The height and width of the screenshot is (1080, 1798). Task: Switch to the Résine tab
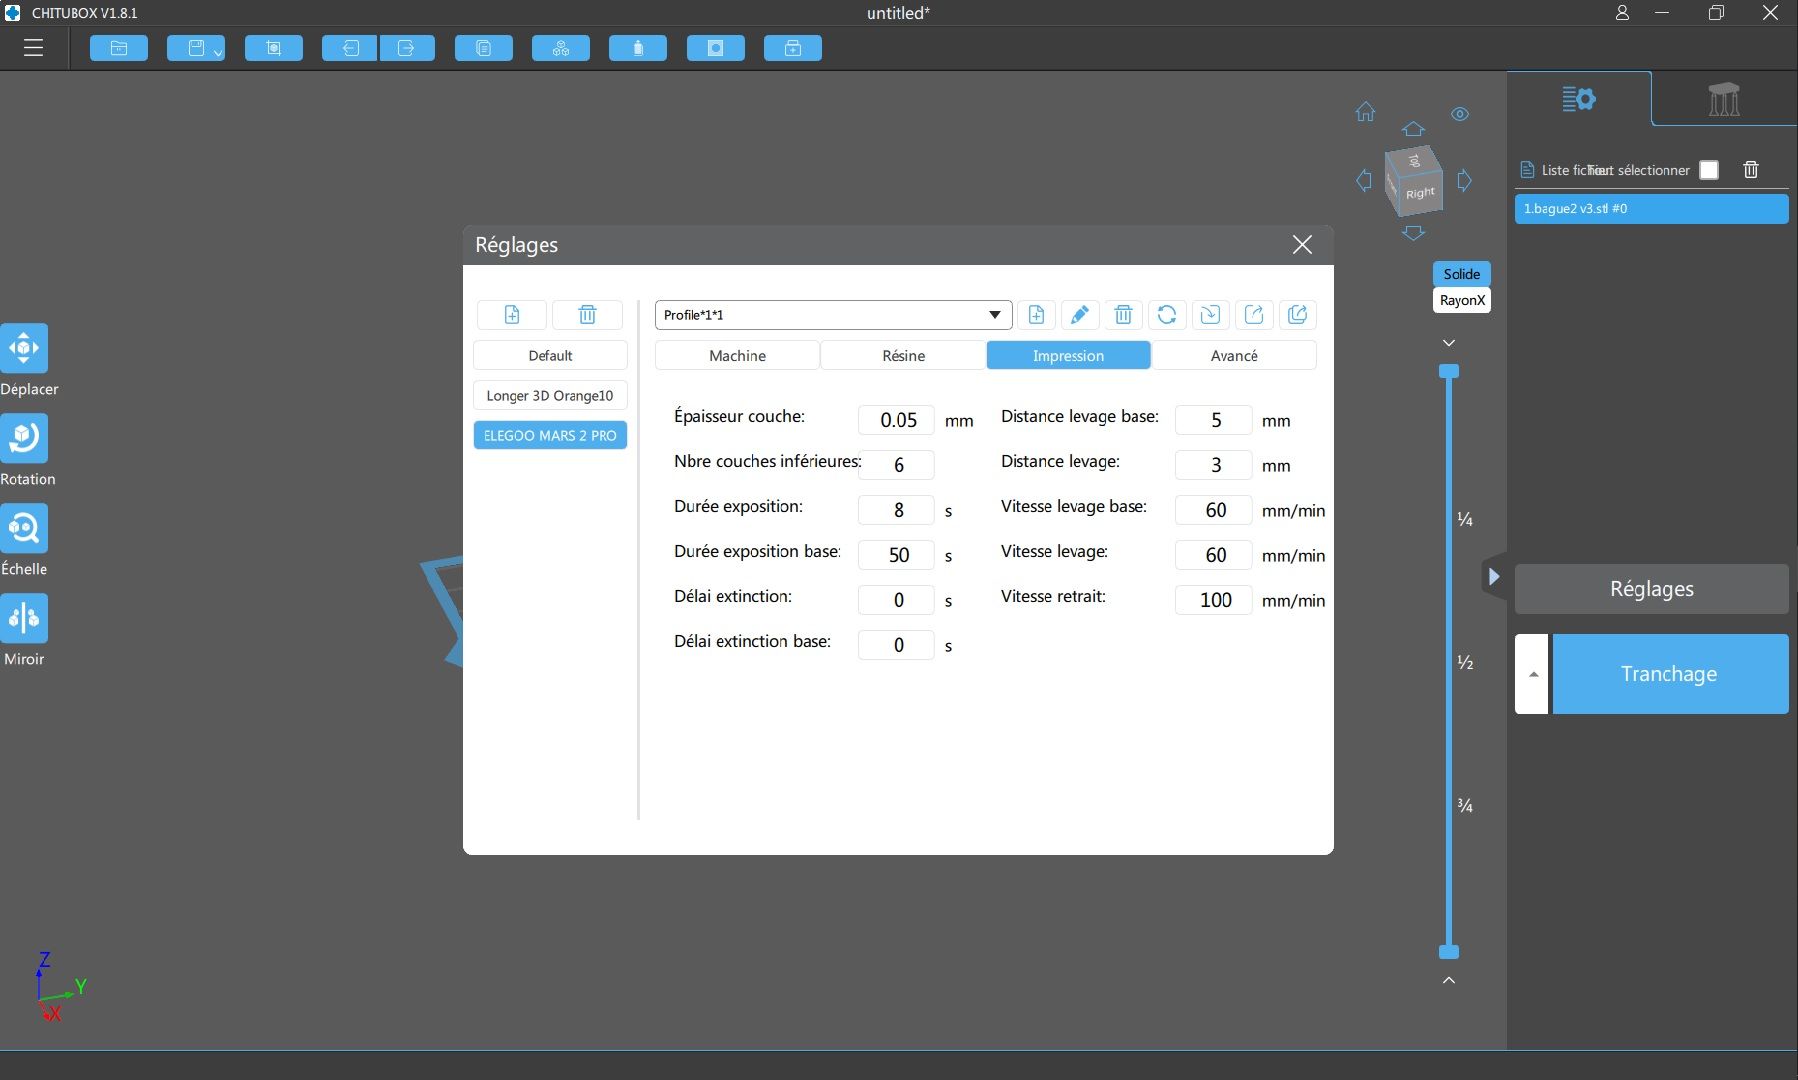coord(903,356)
